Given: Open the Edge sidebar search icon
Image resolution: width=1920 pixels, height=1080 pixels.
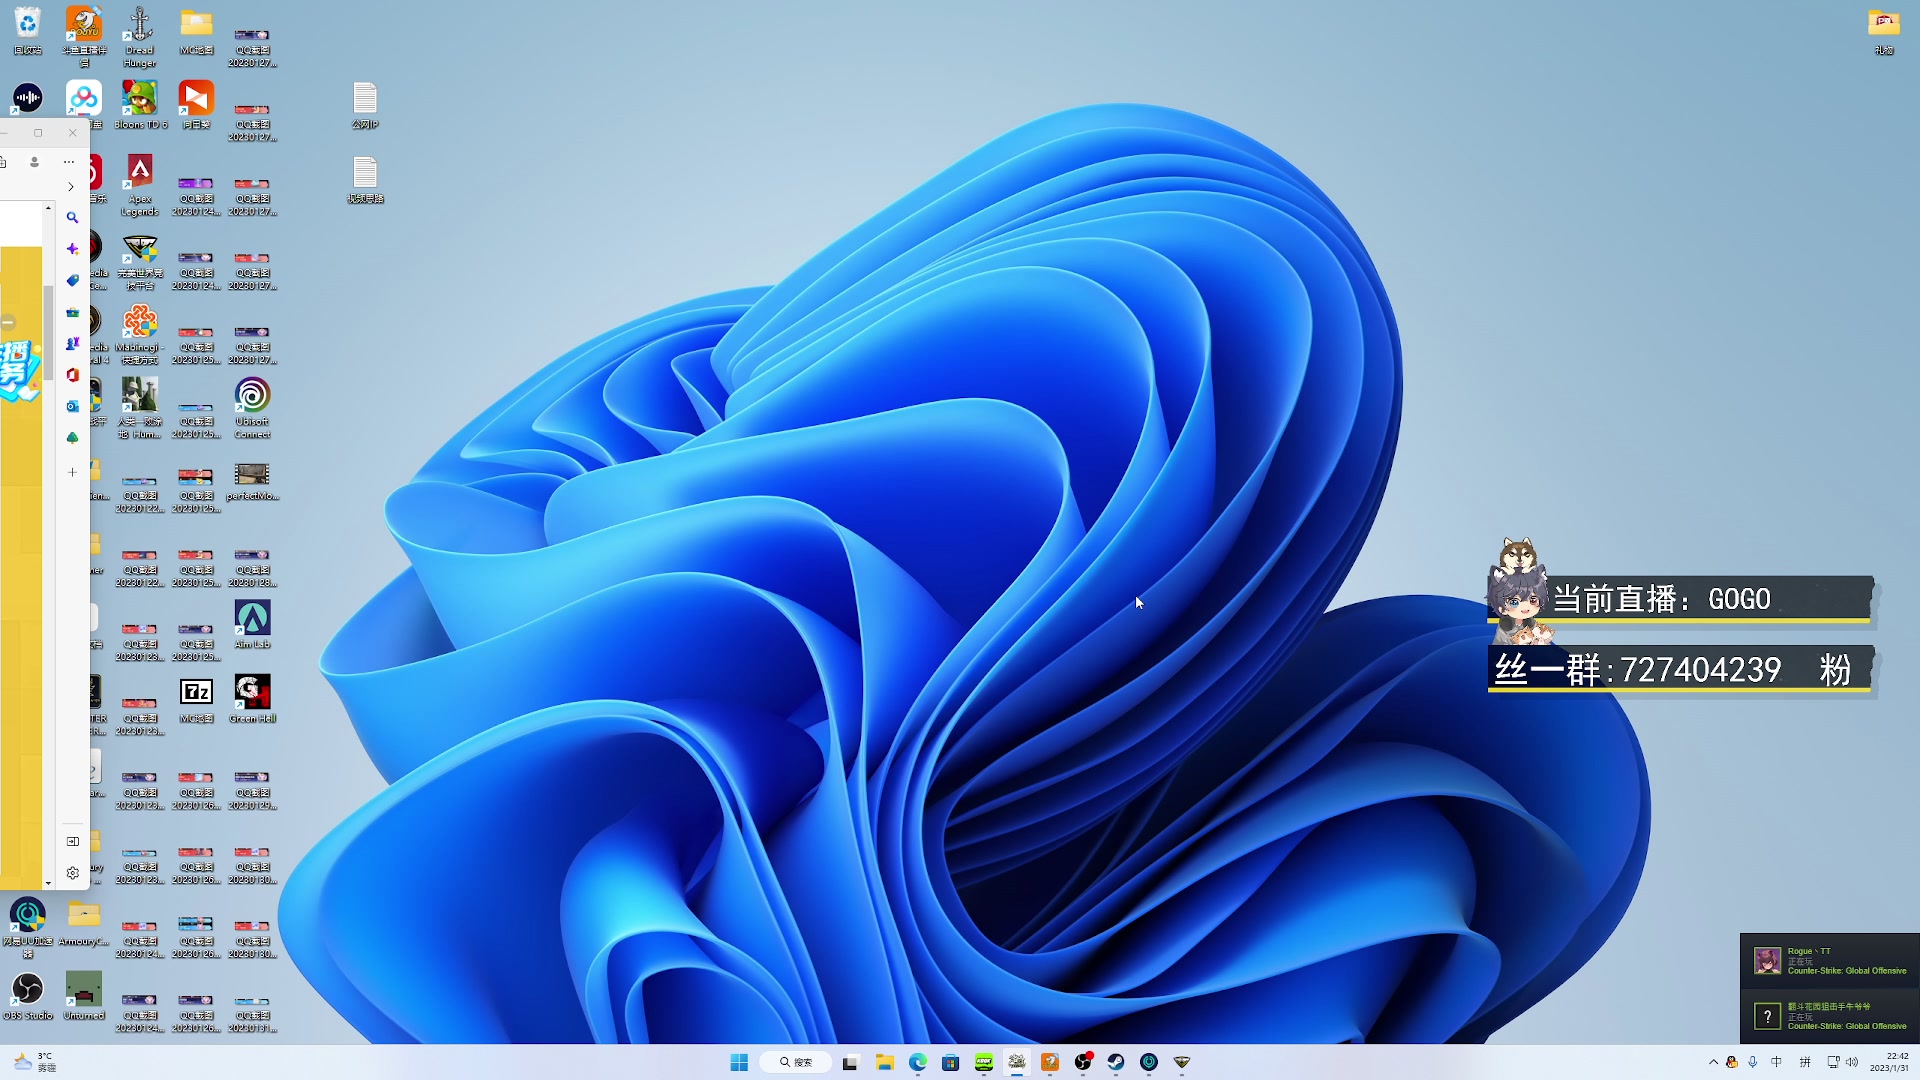Looking at the screenshot, I should (72, 217).
